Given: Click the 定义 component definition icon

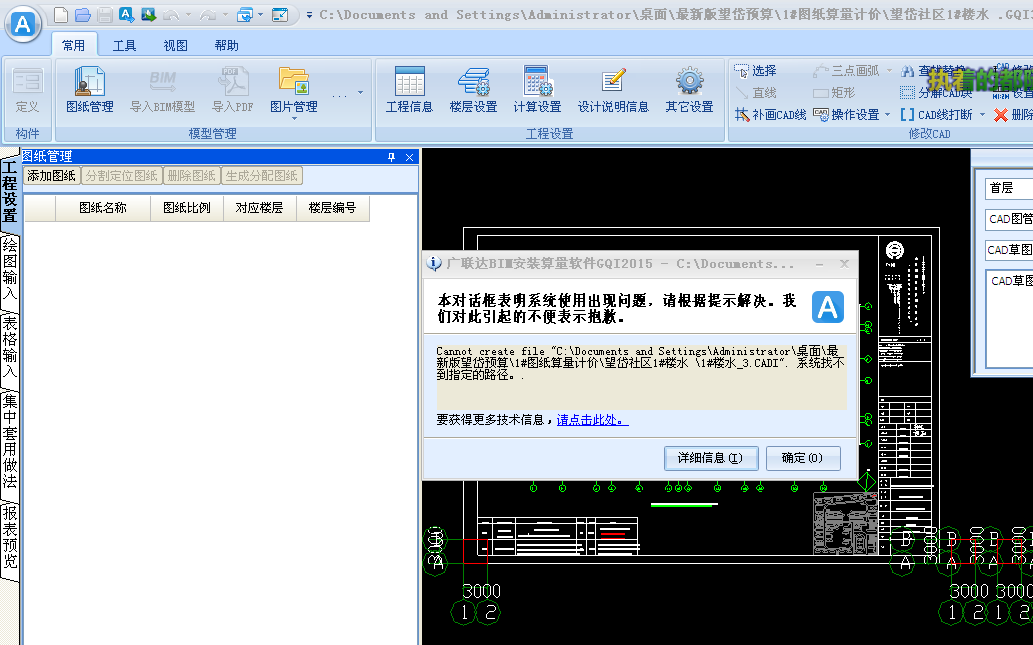Looking at the screenshot, I should pos(27,90).
